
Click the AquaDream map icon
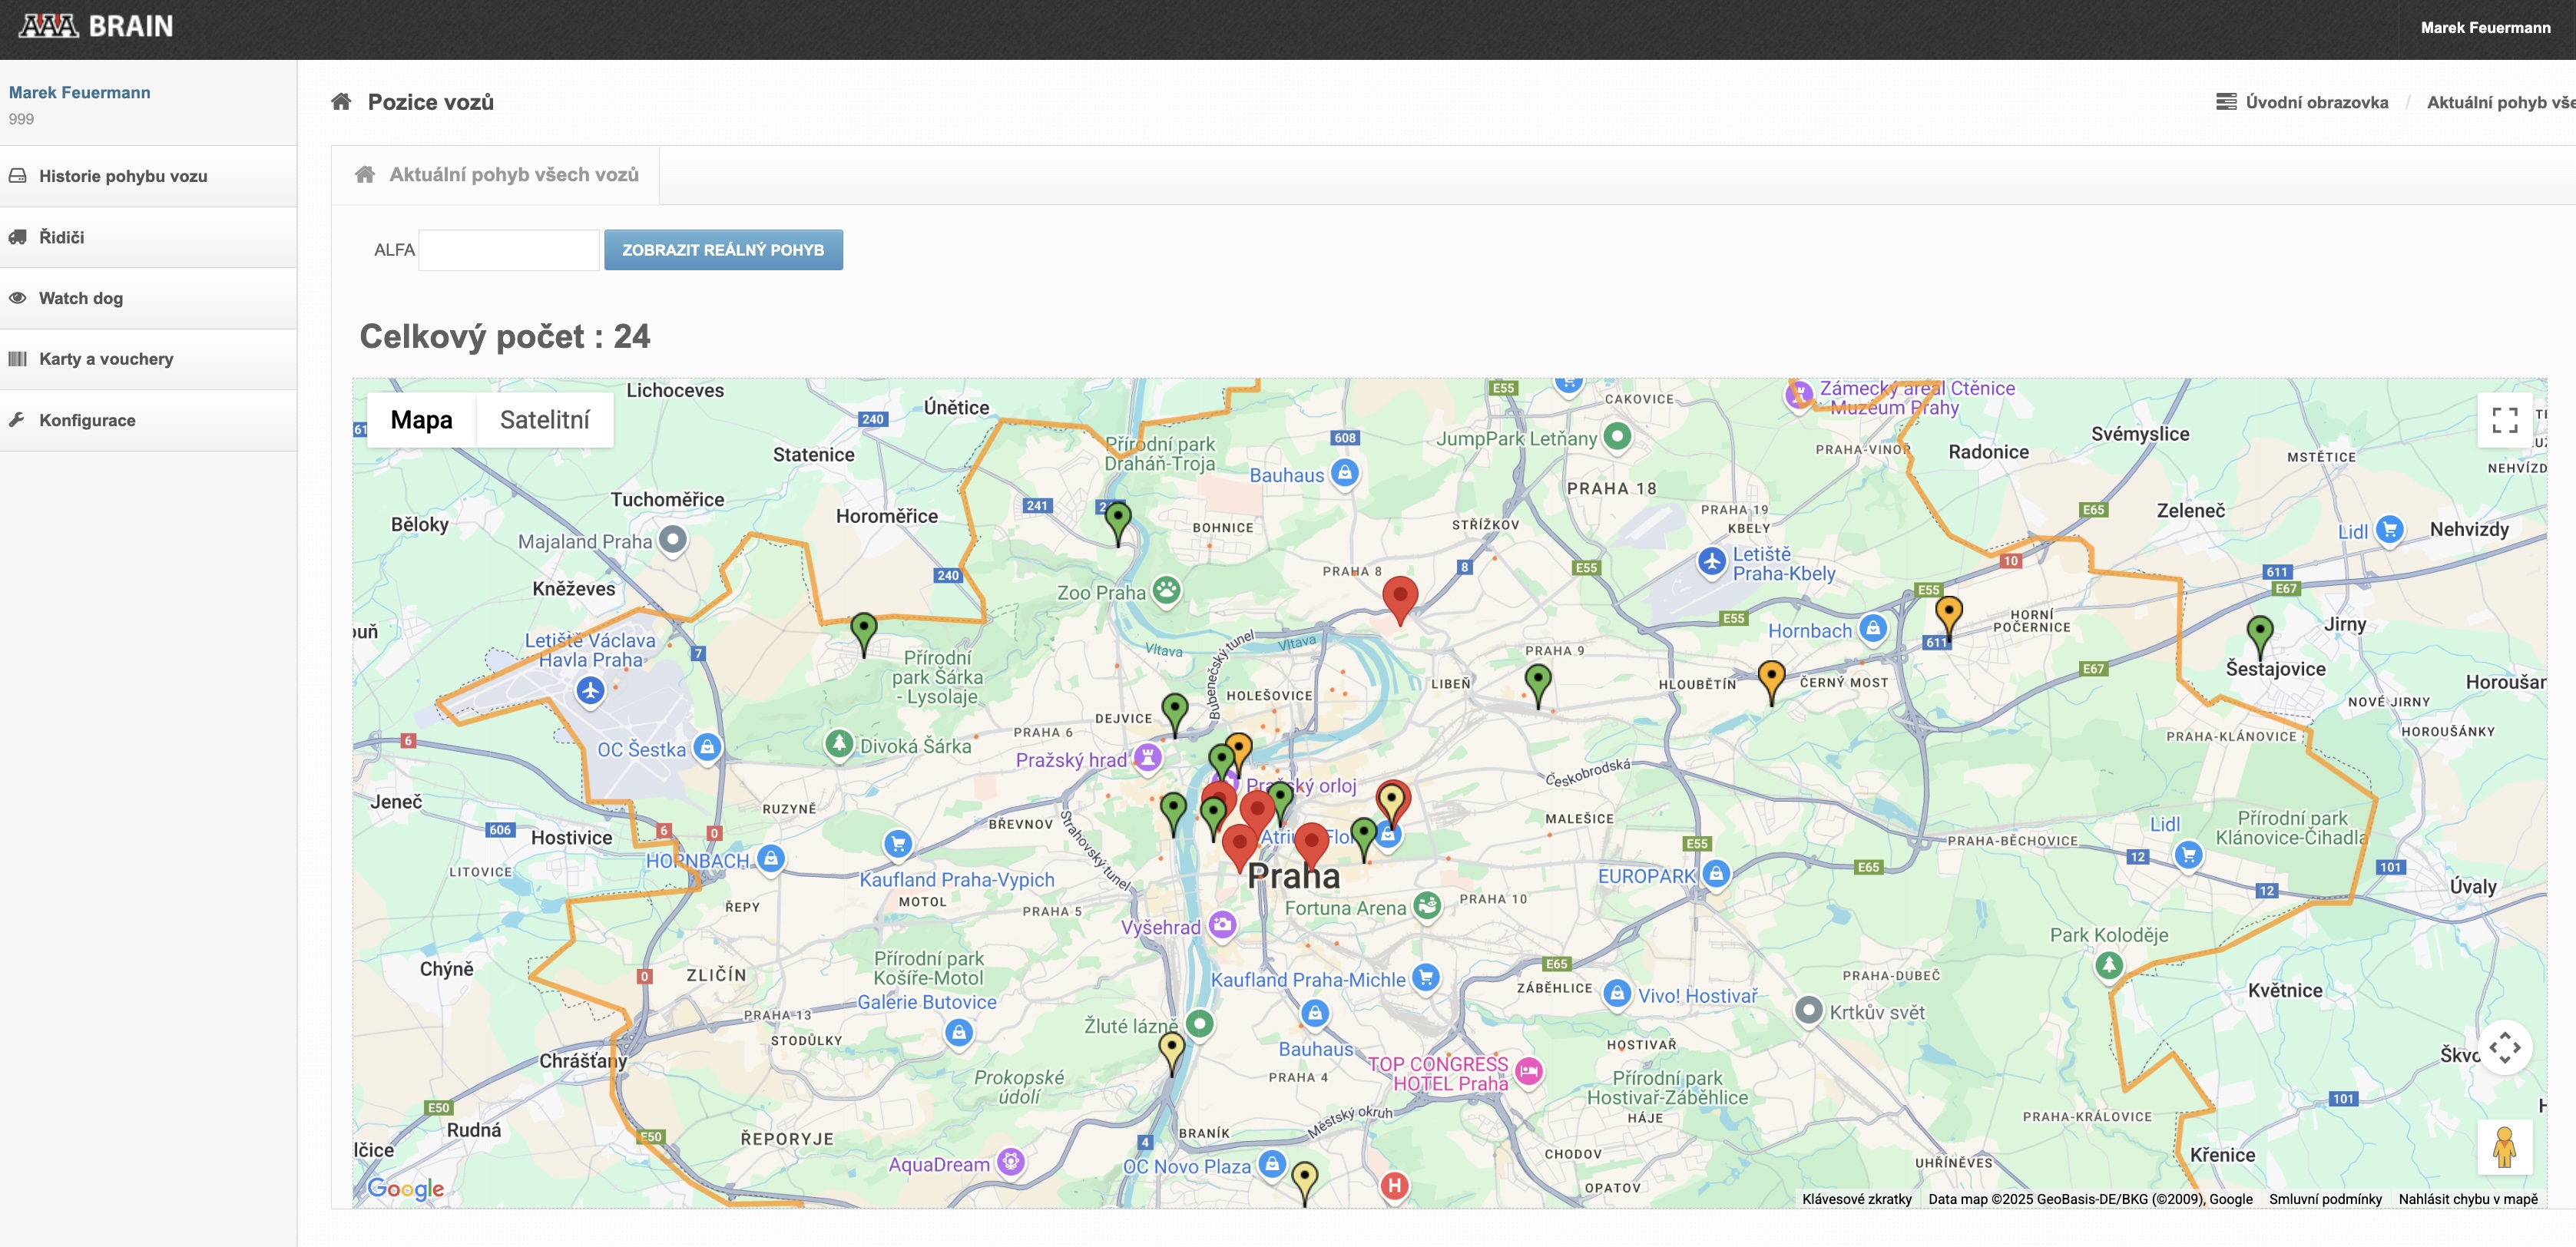1011,1162
